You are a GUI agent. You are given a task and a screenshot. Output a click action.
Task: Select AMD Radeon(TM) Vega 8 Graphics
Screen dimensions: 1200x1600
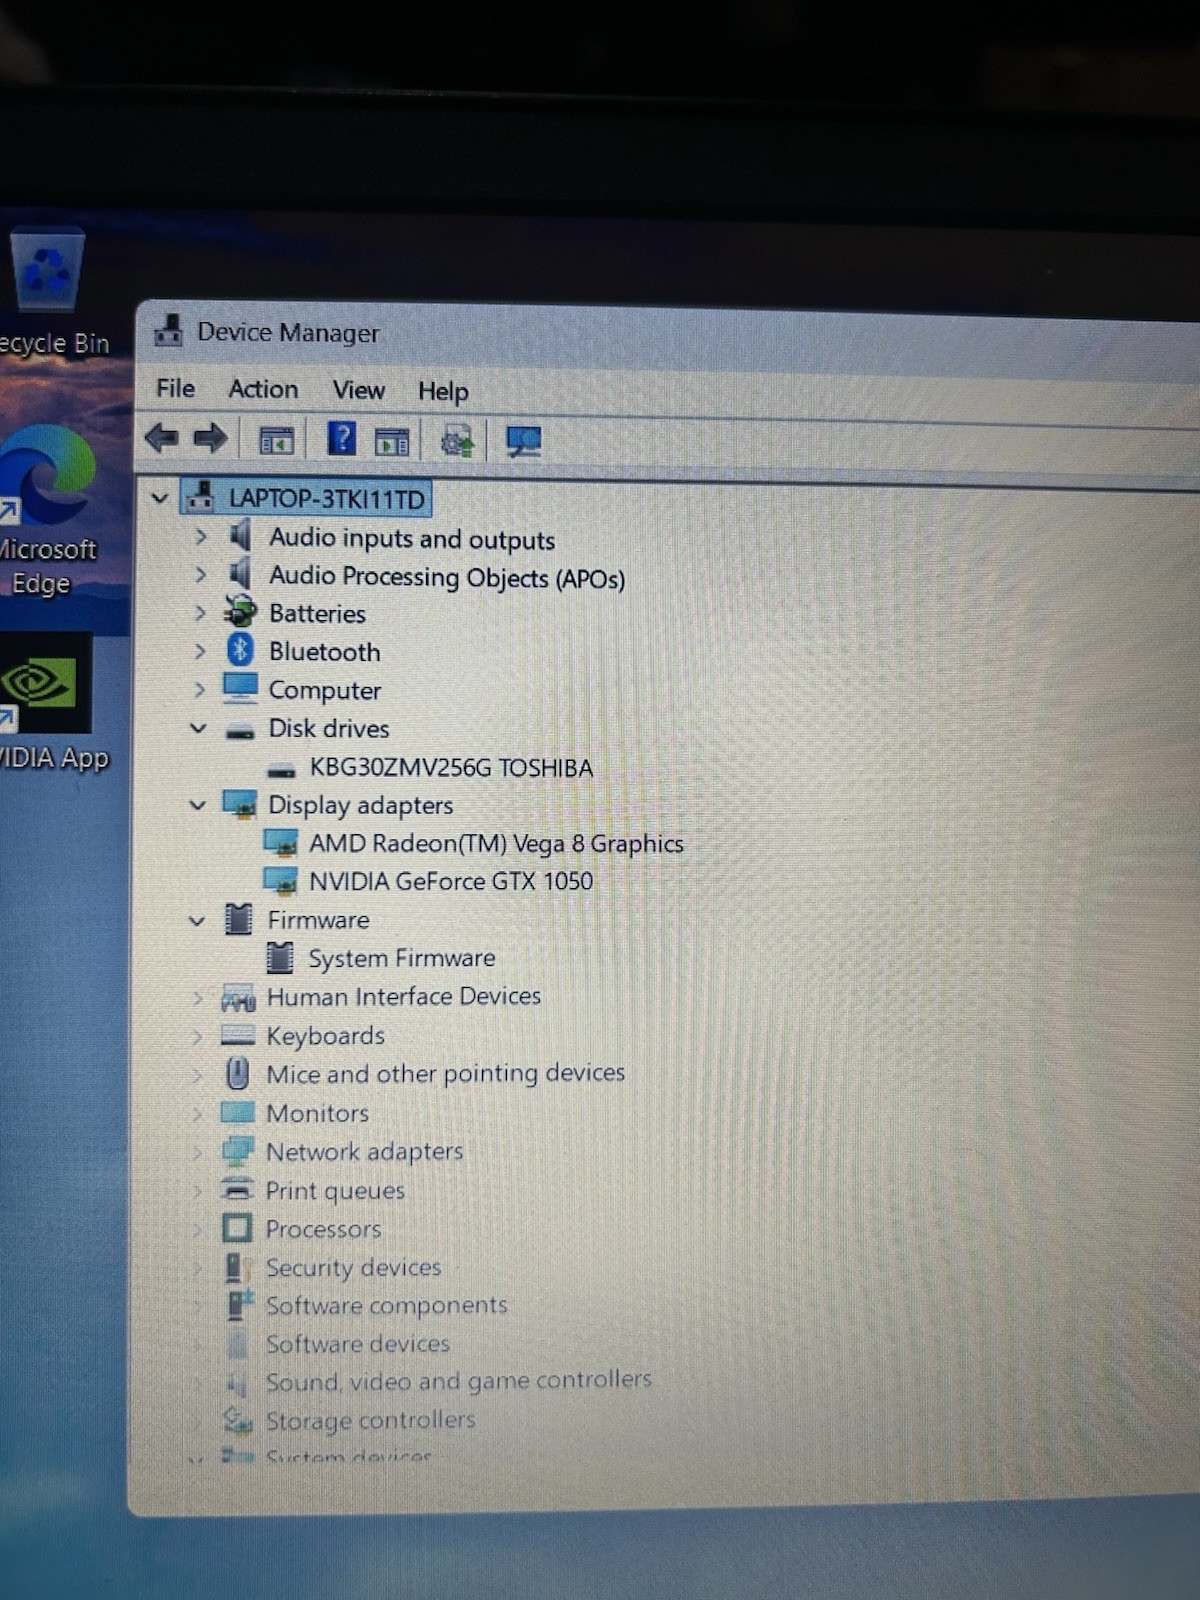point(496,843)
